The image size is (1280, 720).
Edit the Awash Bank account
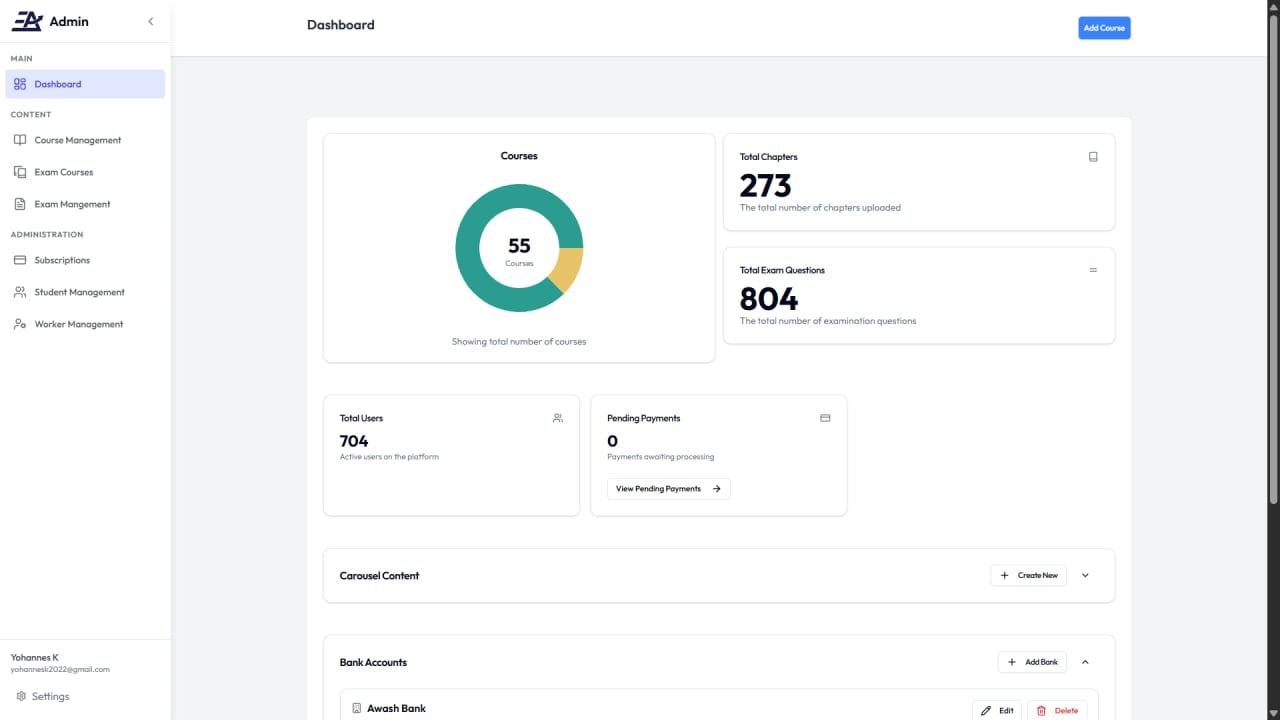click(997, 710)
